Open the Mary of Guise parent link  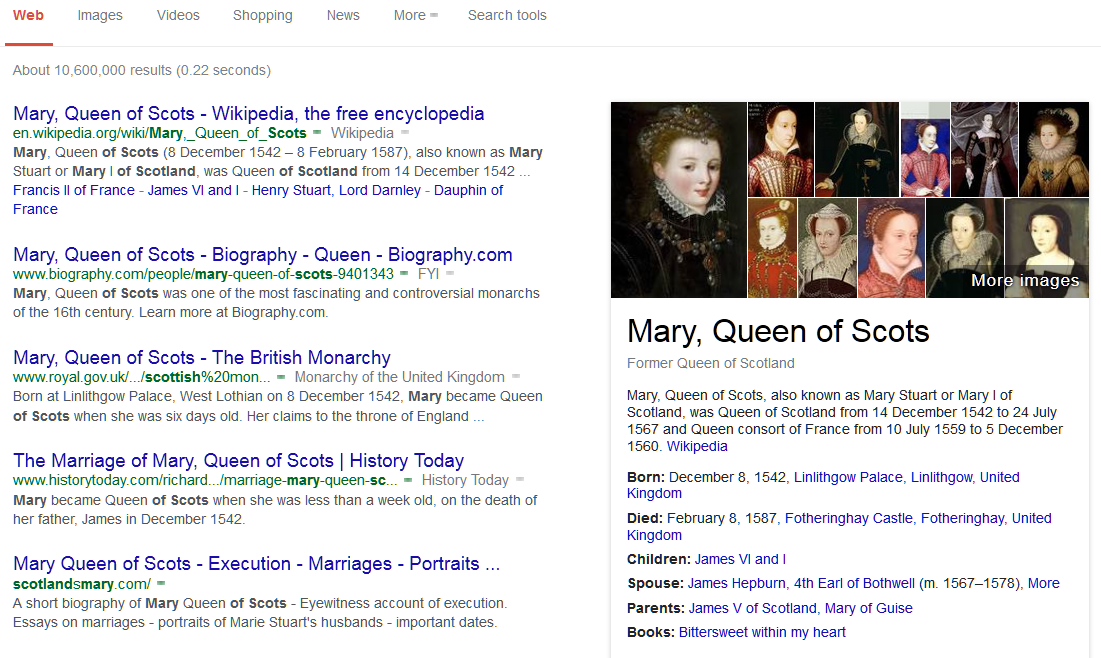click(869, 608)
